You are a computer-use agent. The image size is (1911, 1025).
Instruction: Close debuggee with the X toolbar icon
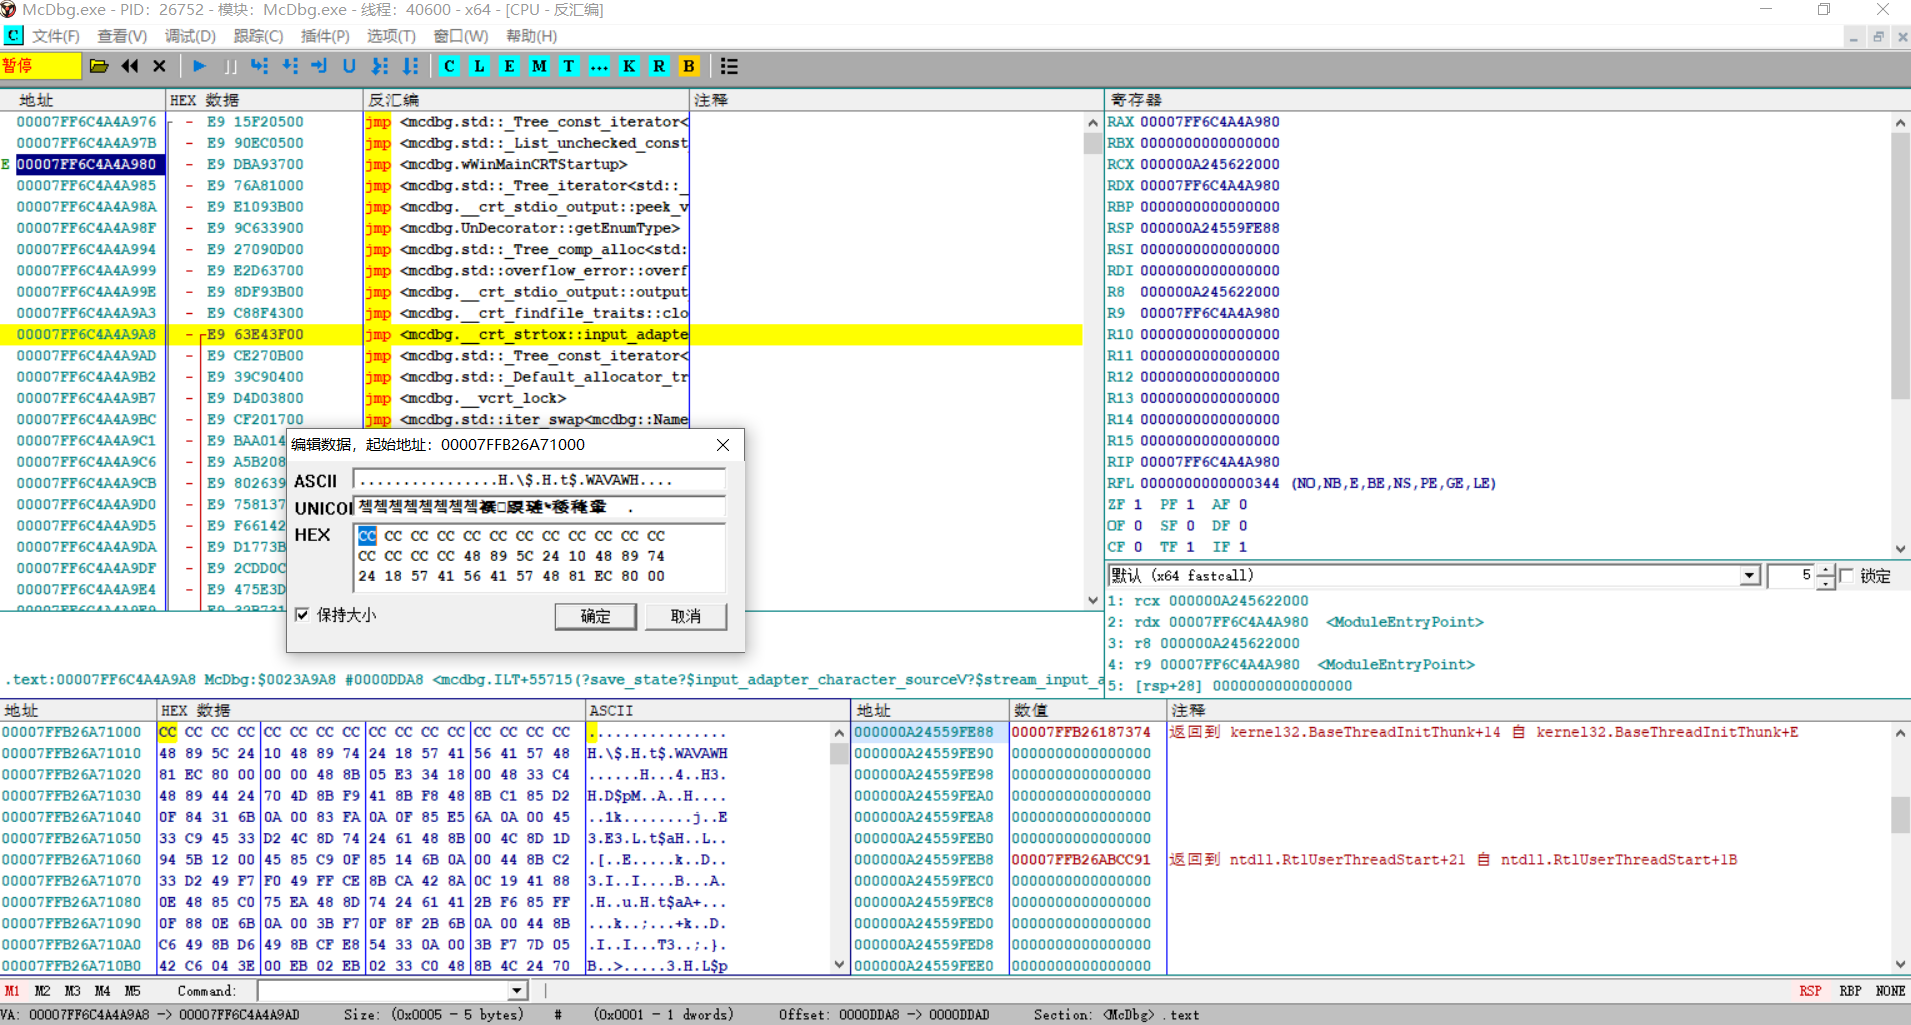(x=159, y=66)
